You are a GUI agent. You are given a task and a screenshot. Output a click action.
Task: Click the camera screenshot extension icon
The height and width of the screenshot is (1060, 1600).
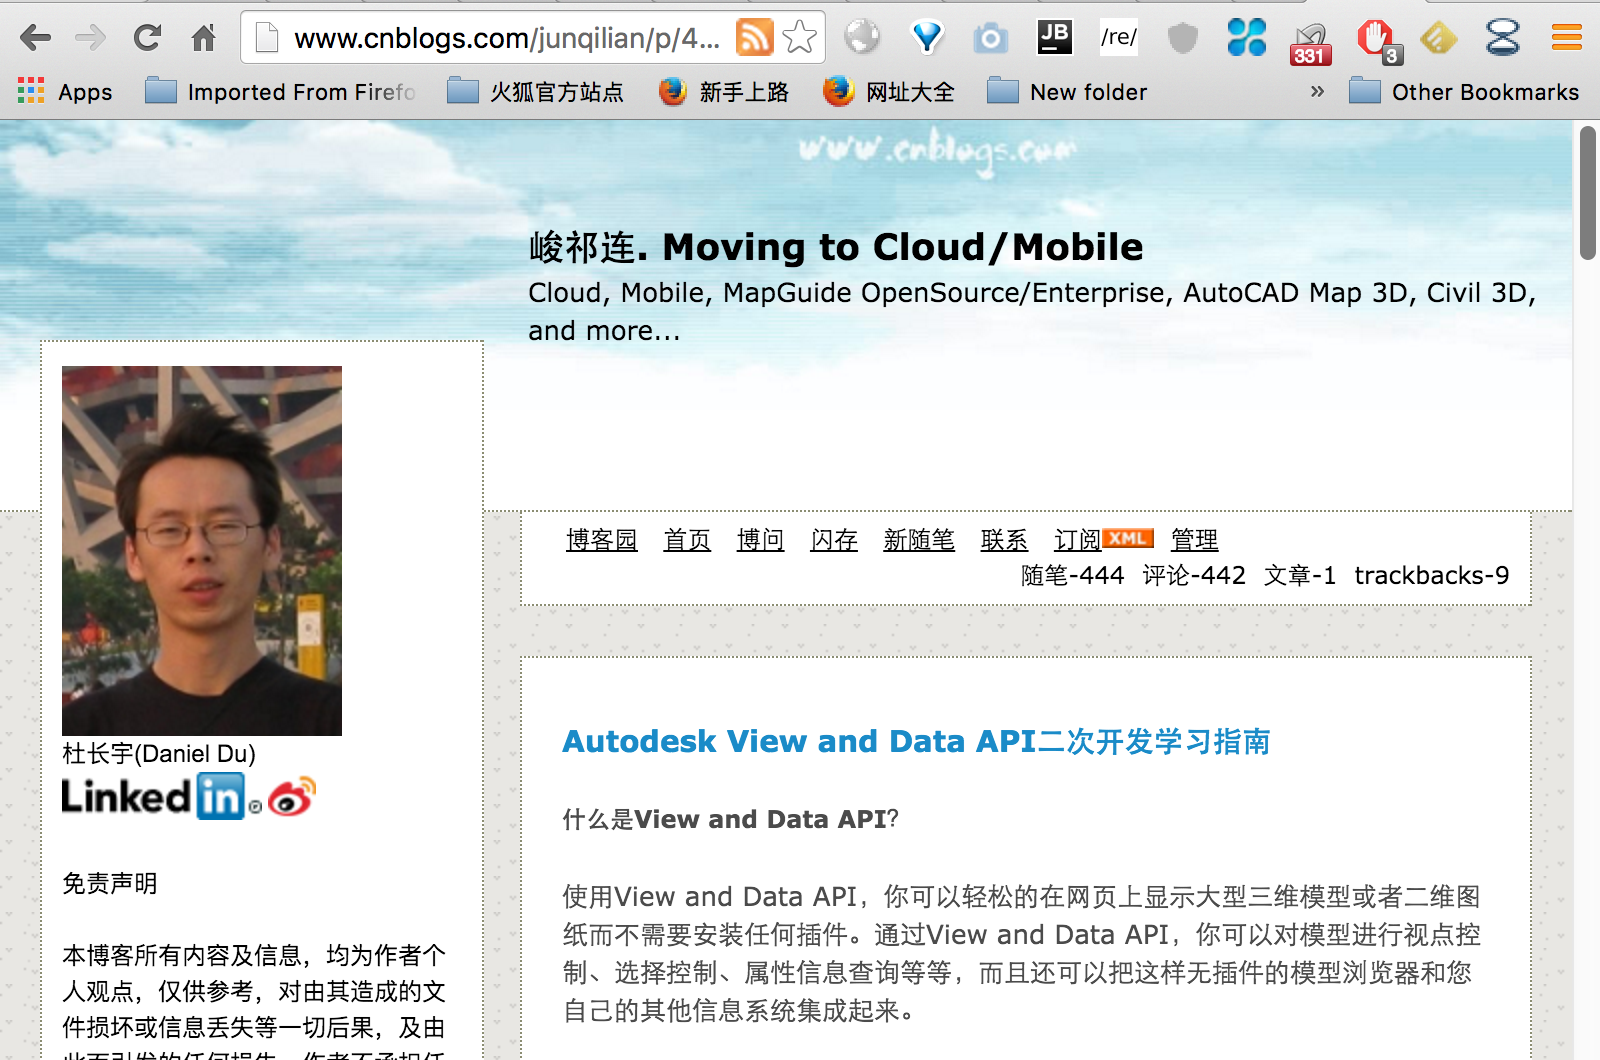(990, 38)
